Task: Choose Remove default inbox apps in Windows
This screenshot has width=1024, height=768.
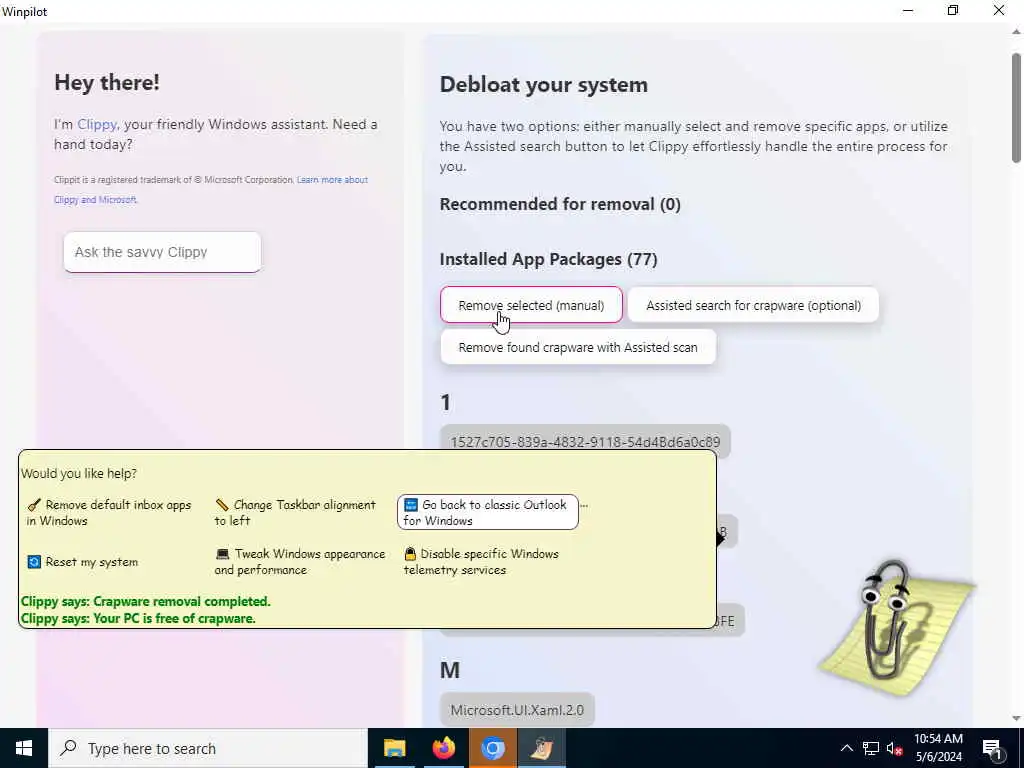Action: [109, 513]
